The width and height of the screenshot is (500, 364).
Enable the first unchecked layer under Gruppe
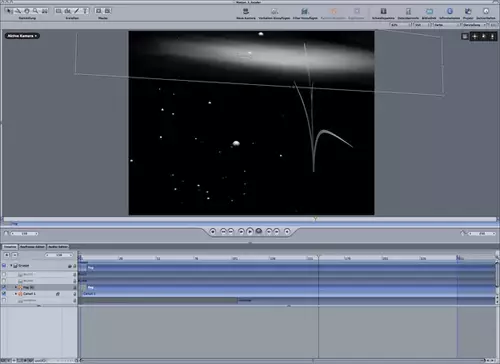pos(4,274)
